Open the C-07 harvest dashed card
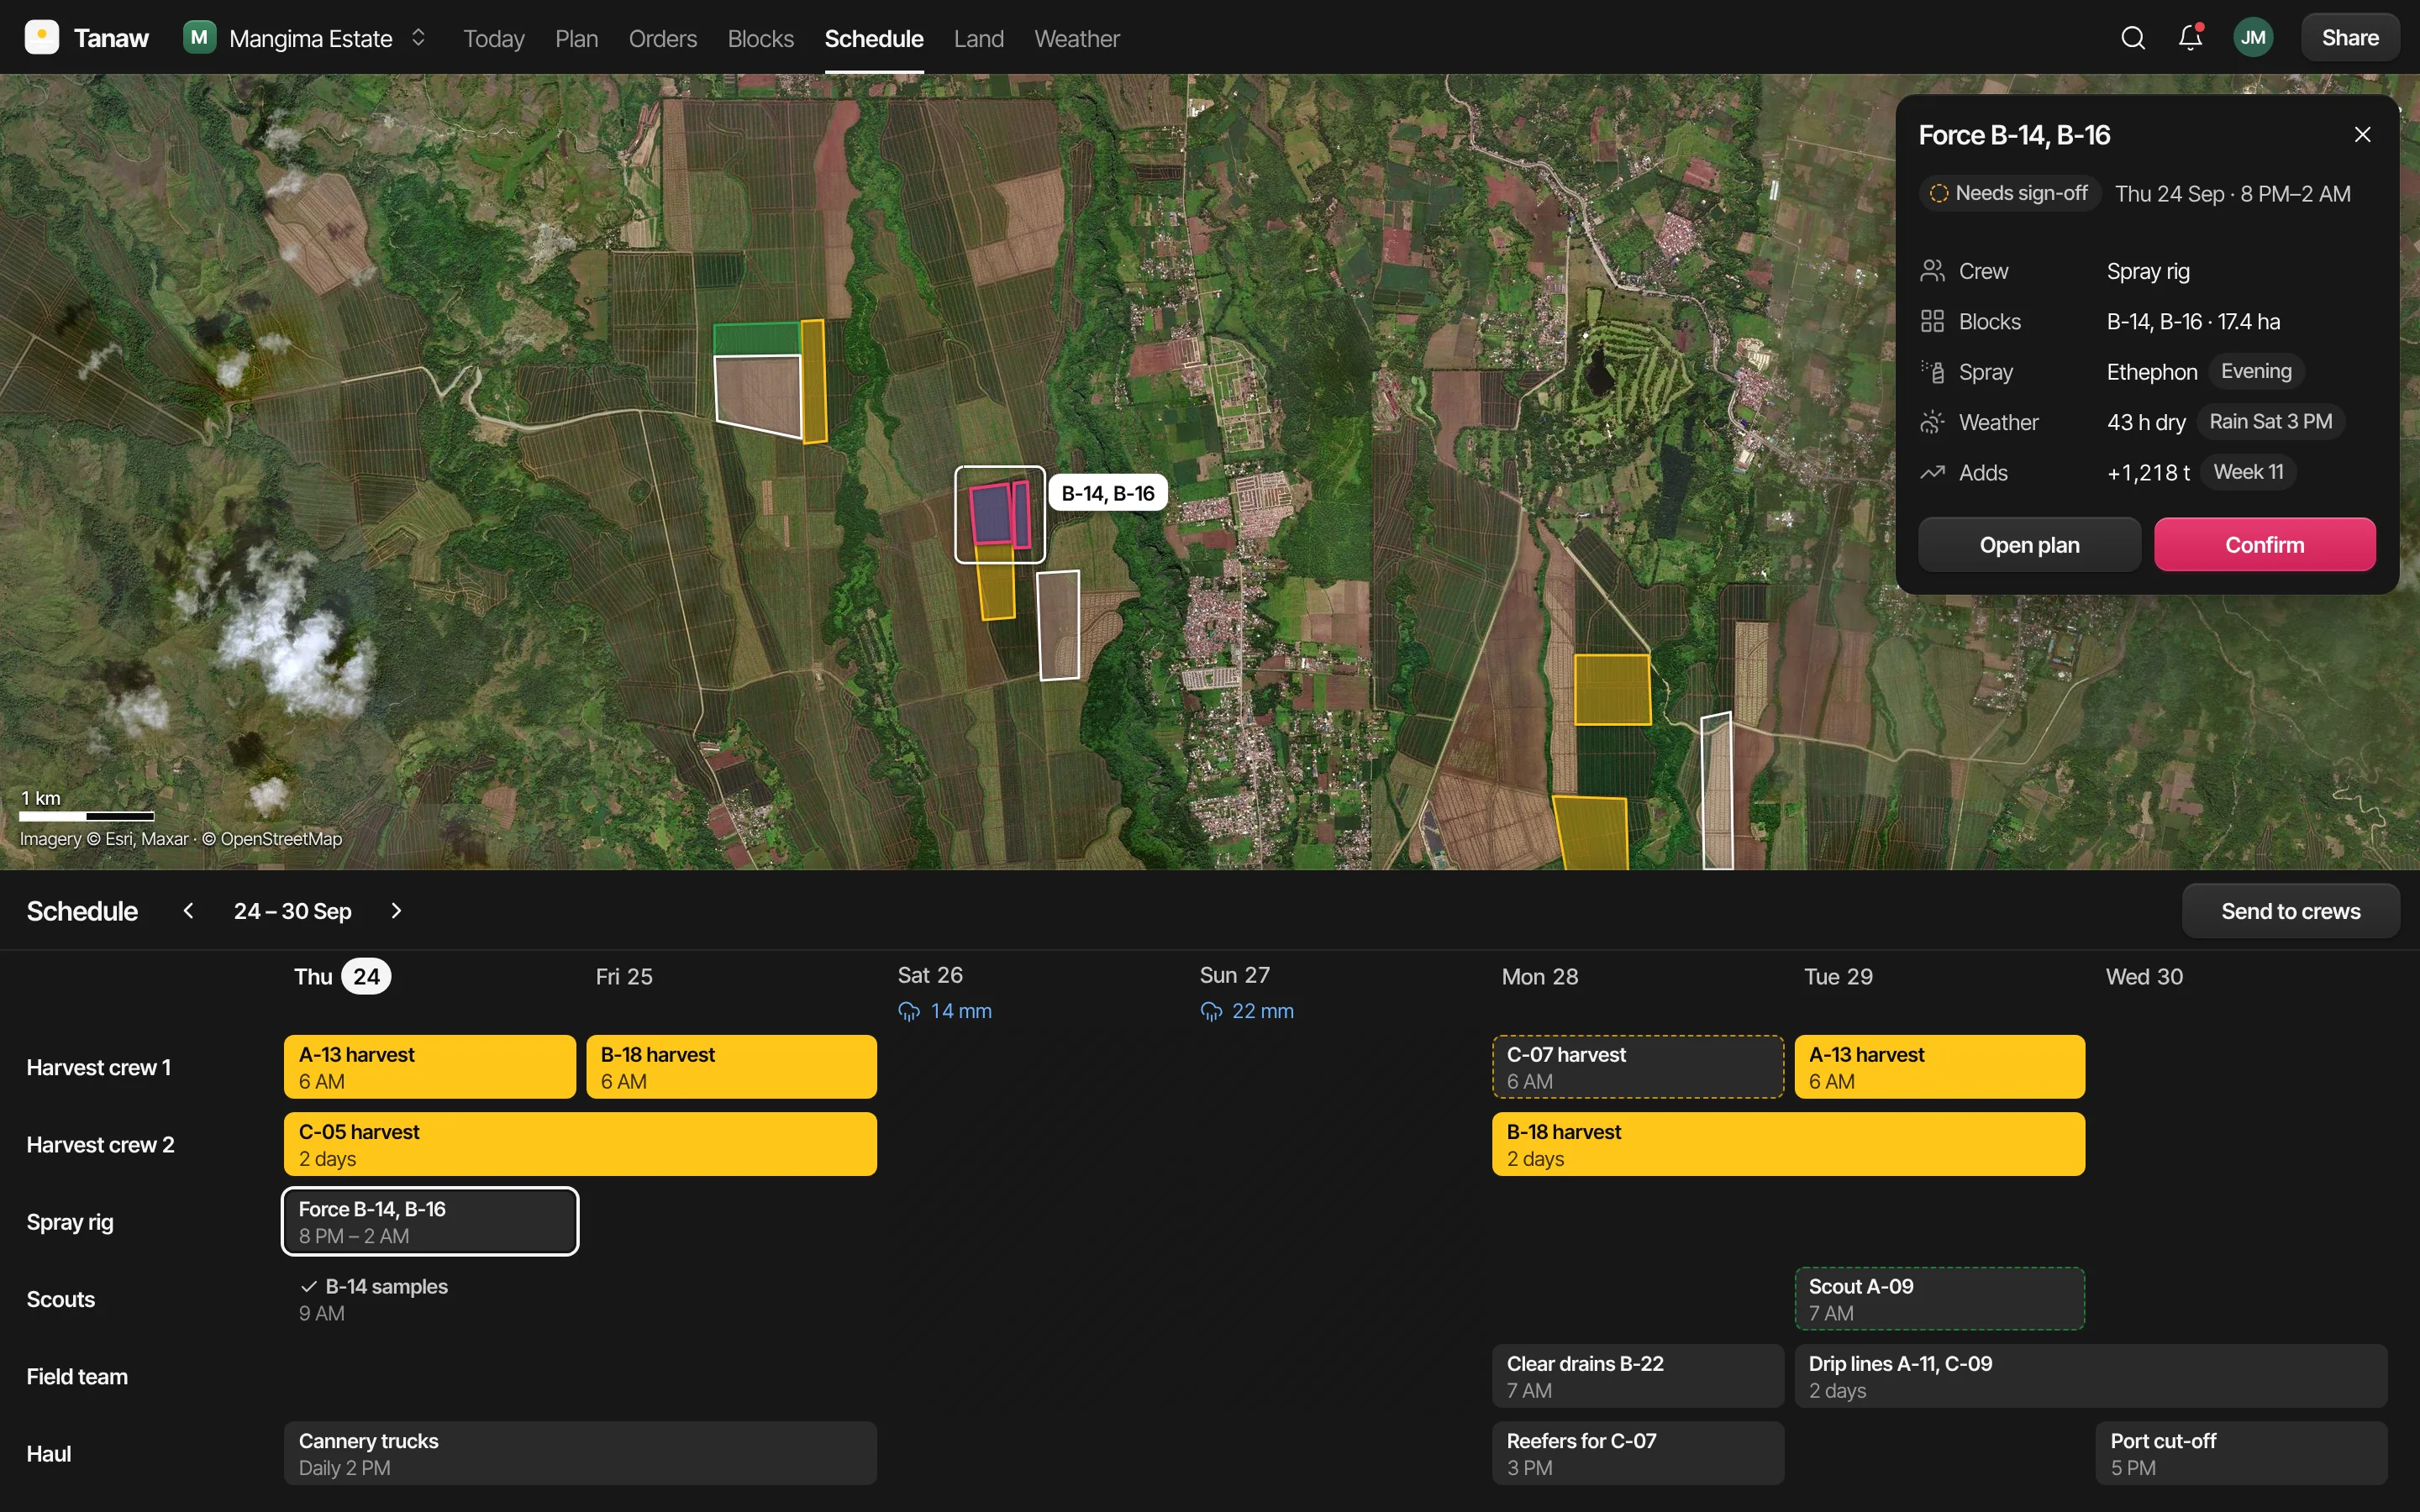 [x=1638, y=1067]
